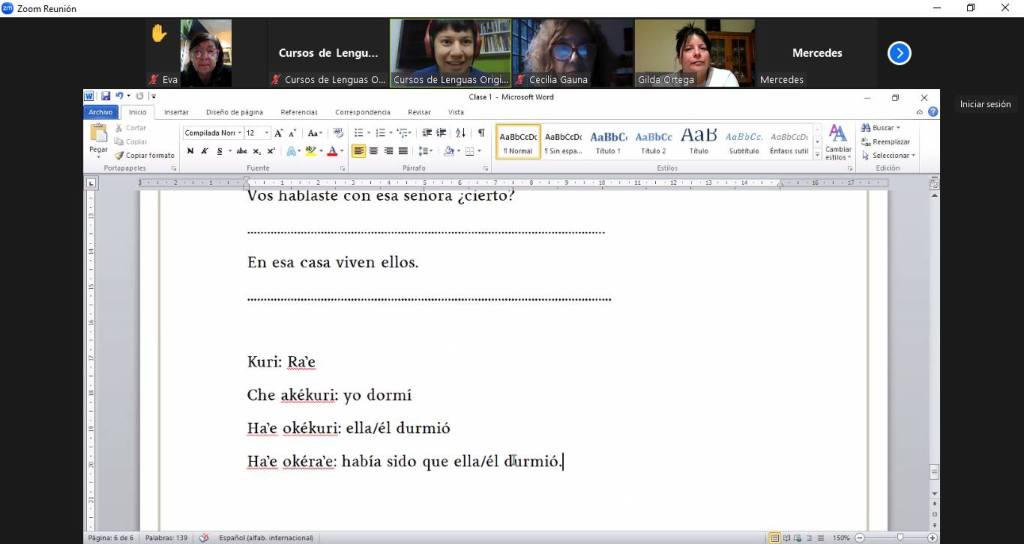This screenshot has height=544, width=1024.
Task: Click the sort A-Z icon
Action: tap(460, 132)
